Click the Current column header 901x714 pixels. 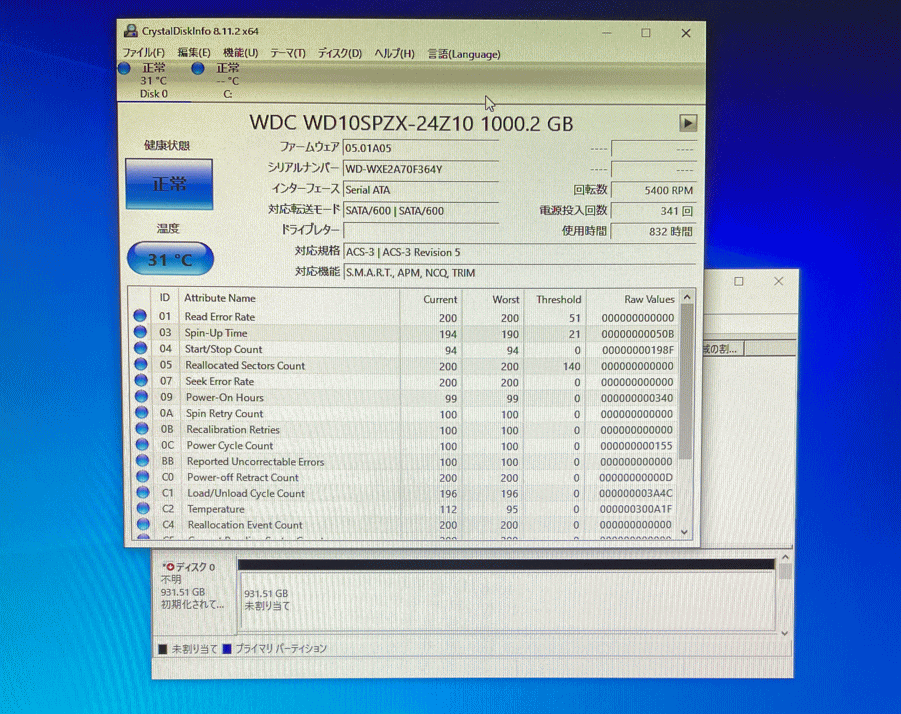440,299
